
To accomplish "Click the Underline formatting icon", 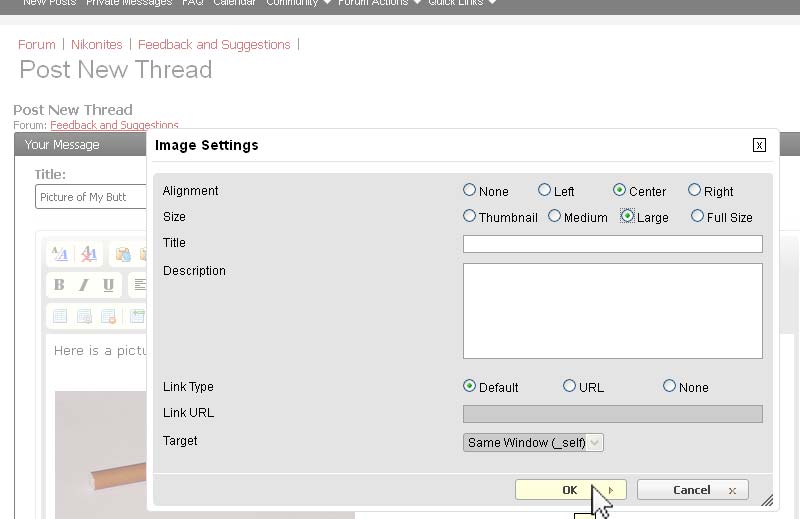I will [x=108, y=285].
